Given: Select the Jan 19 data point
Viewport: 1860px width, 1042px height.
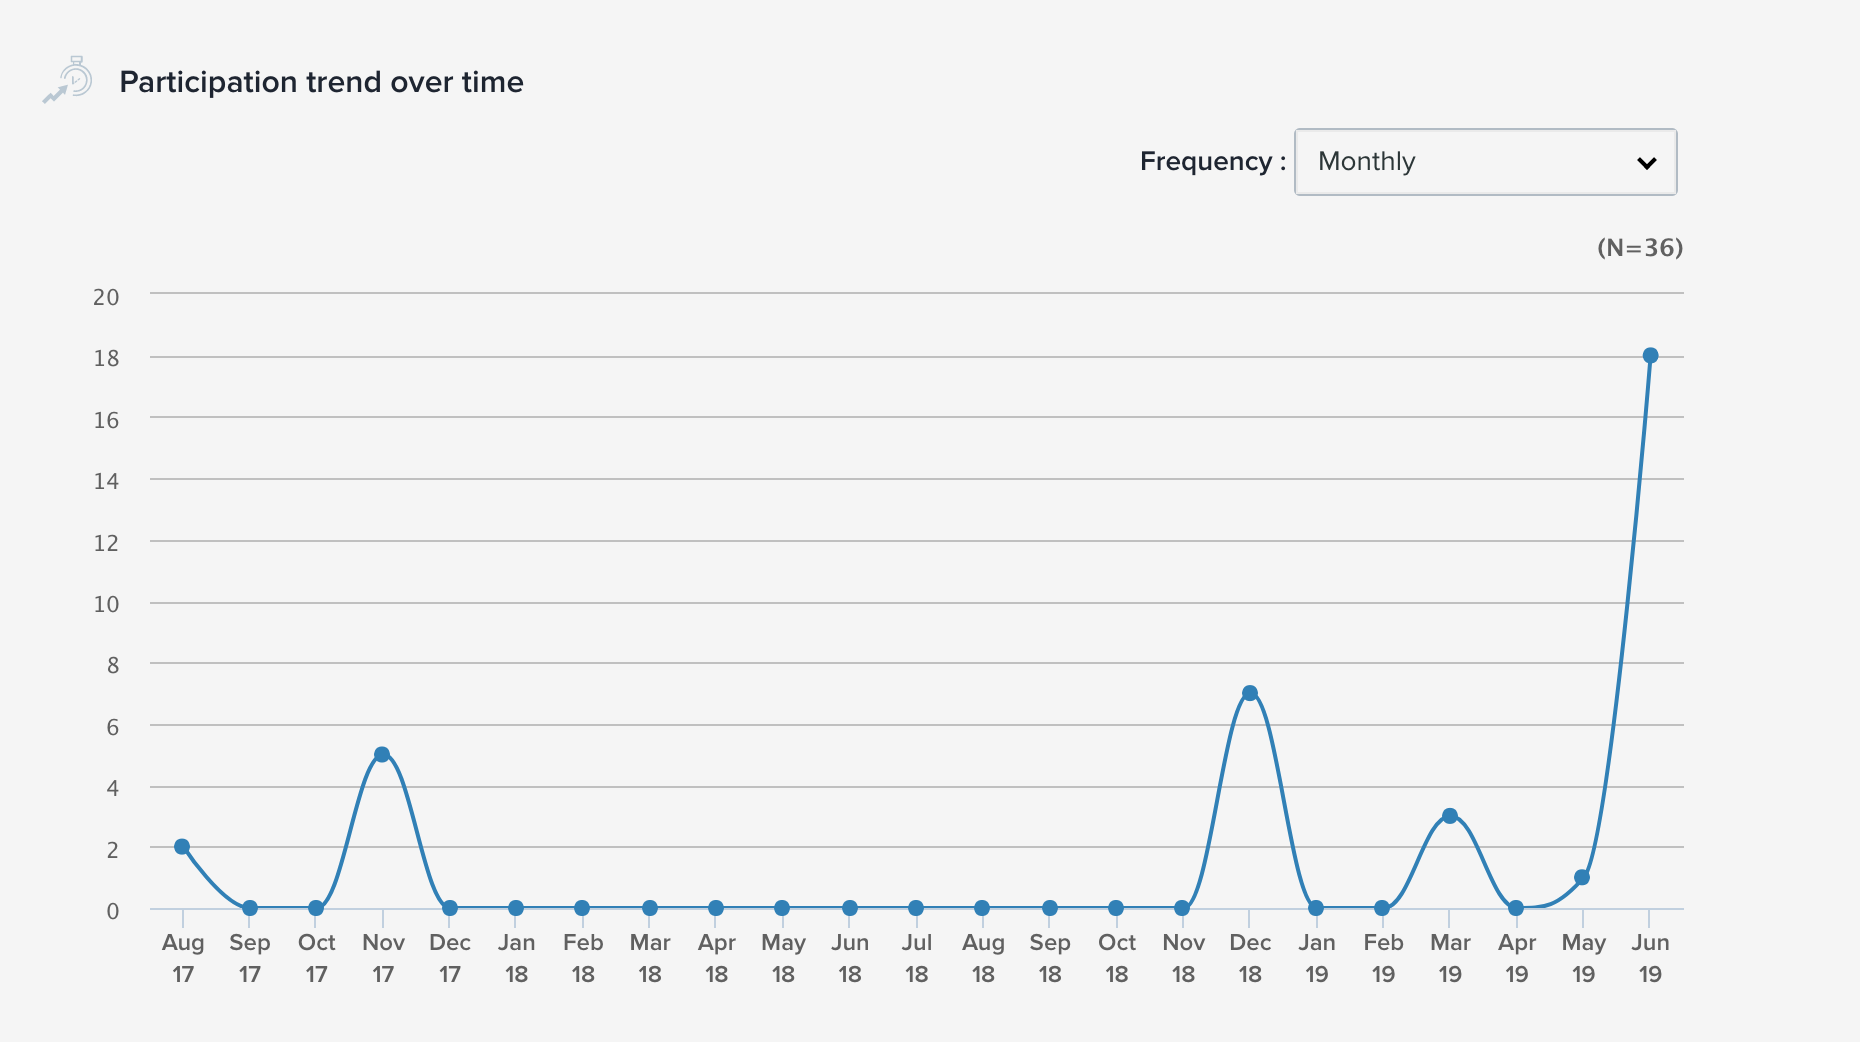Looking at the screenshot, I should pos(1316,908).
